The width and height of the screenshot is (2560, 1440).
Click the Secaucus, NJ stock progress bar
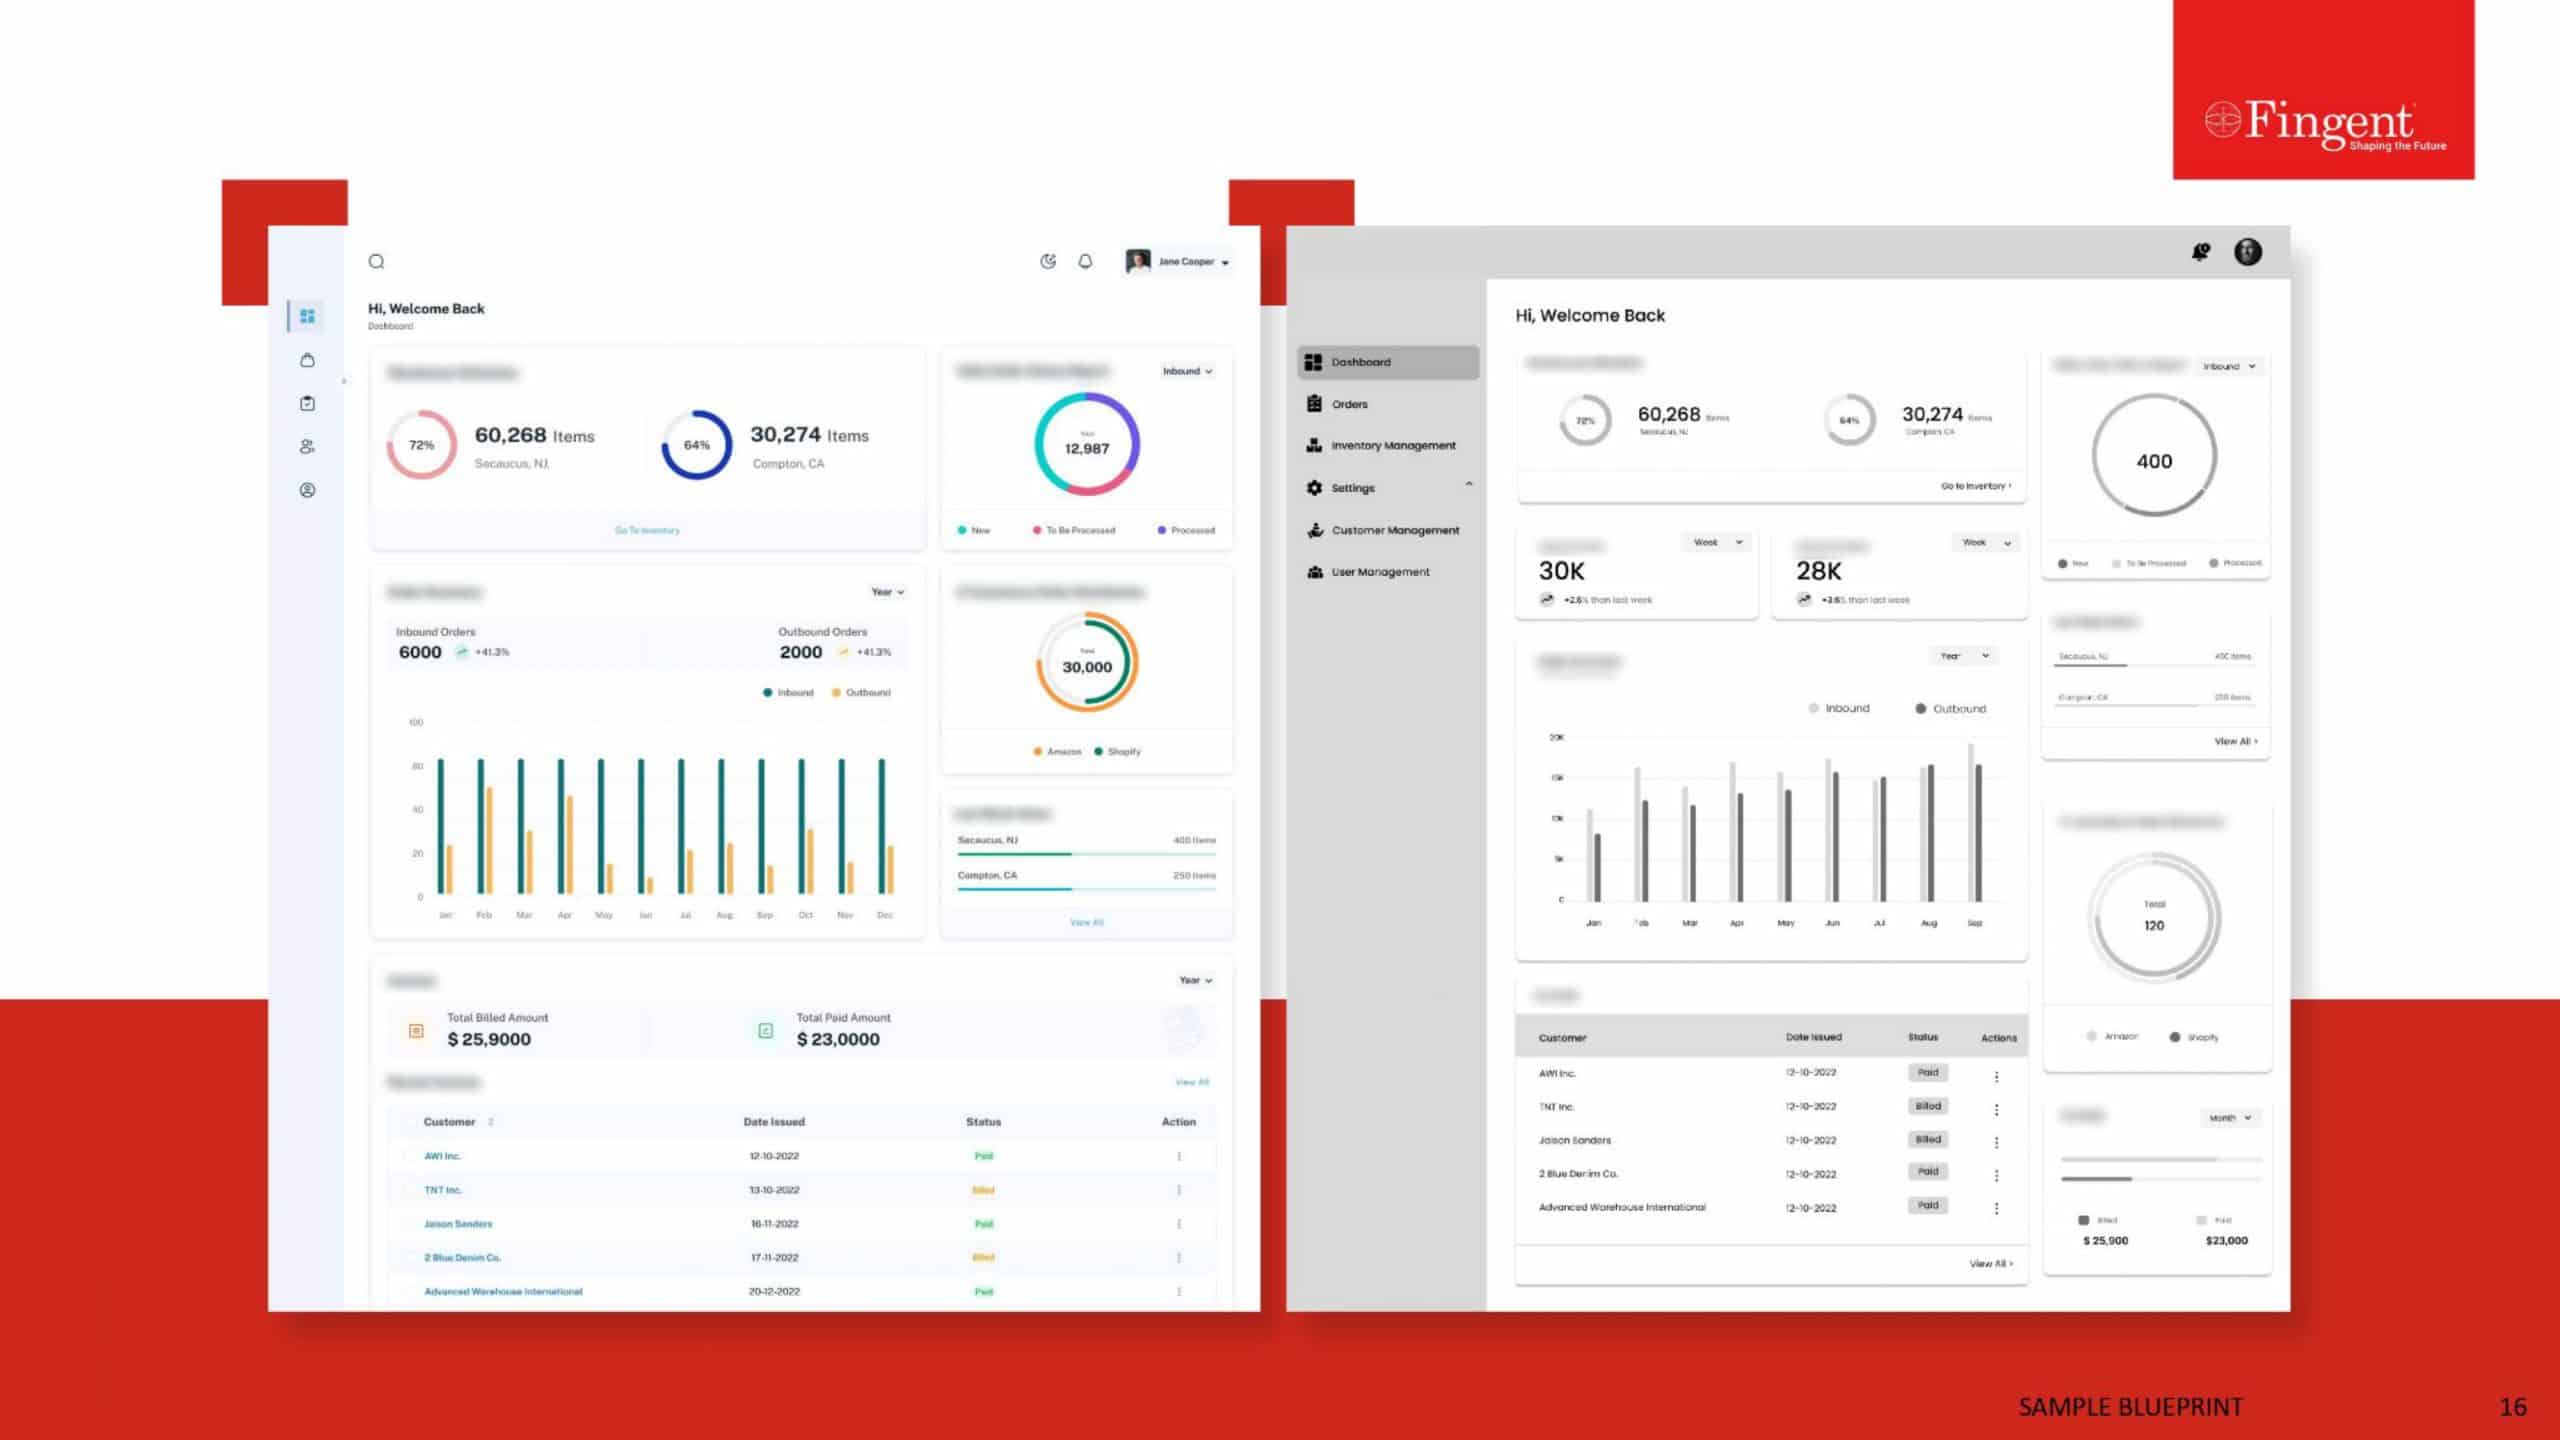pyautogui.click(x=1086, y=854)
